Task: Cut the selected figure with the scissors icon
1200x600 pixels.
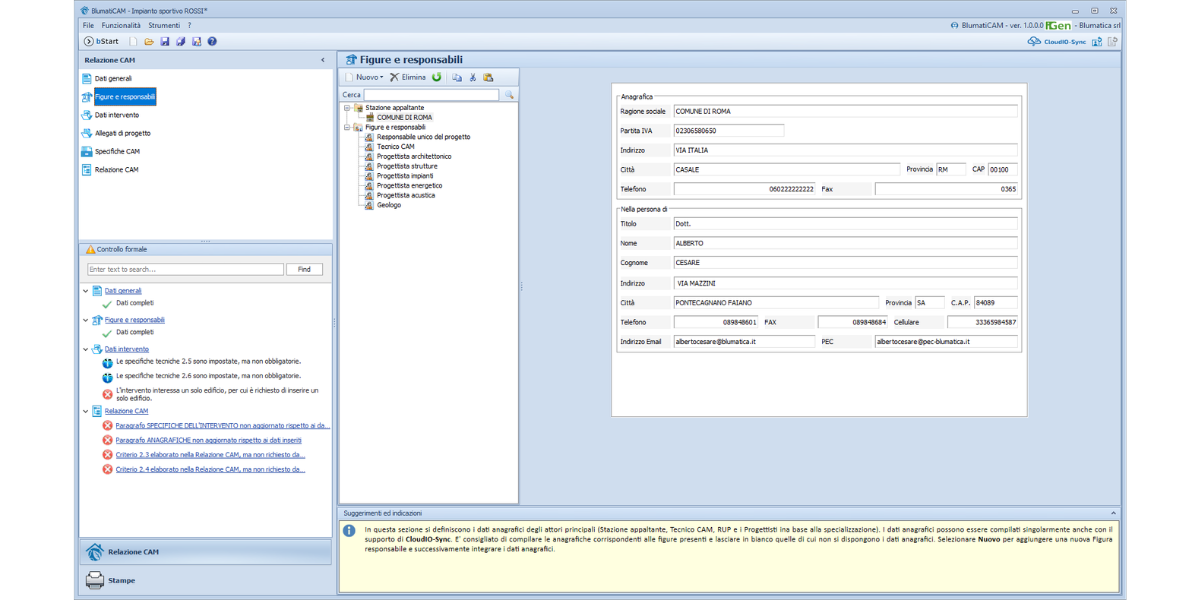Action: tap(473, 77)
